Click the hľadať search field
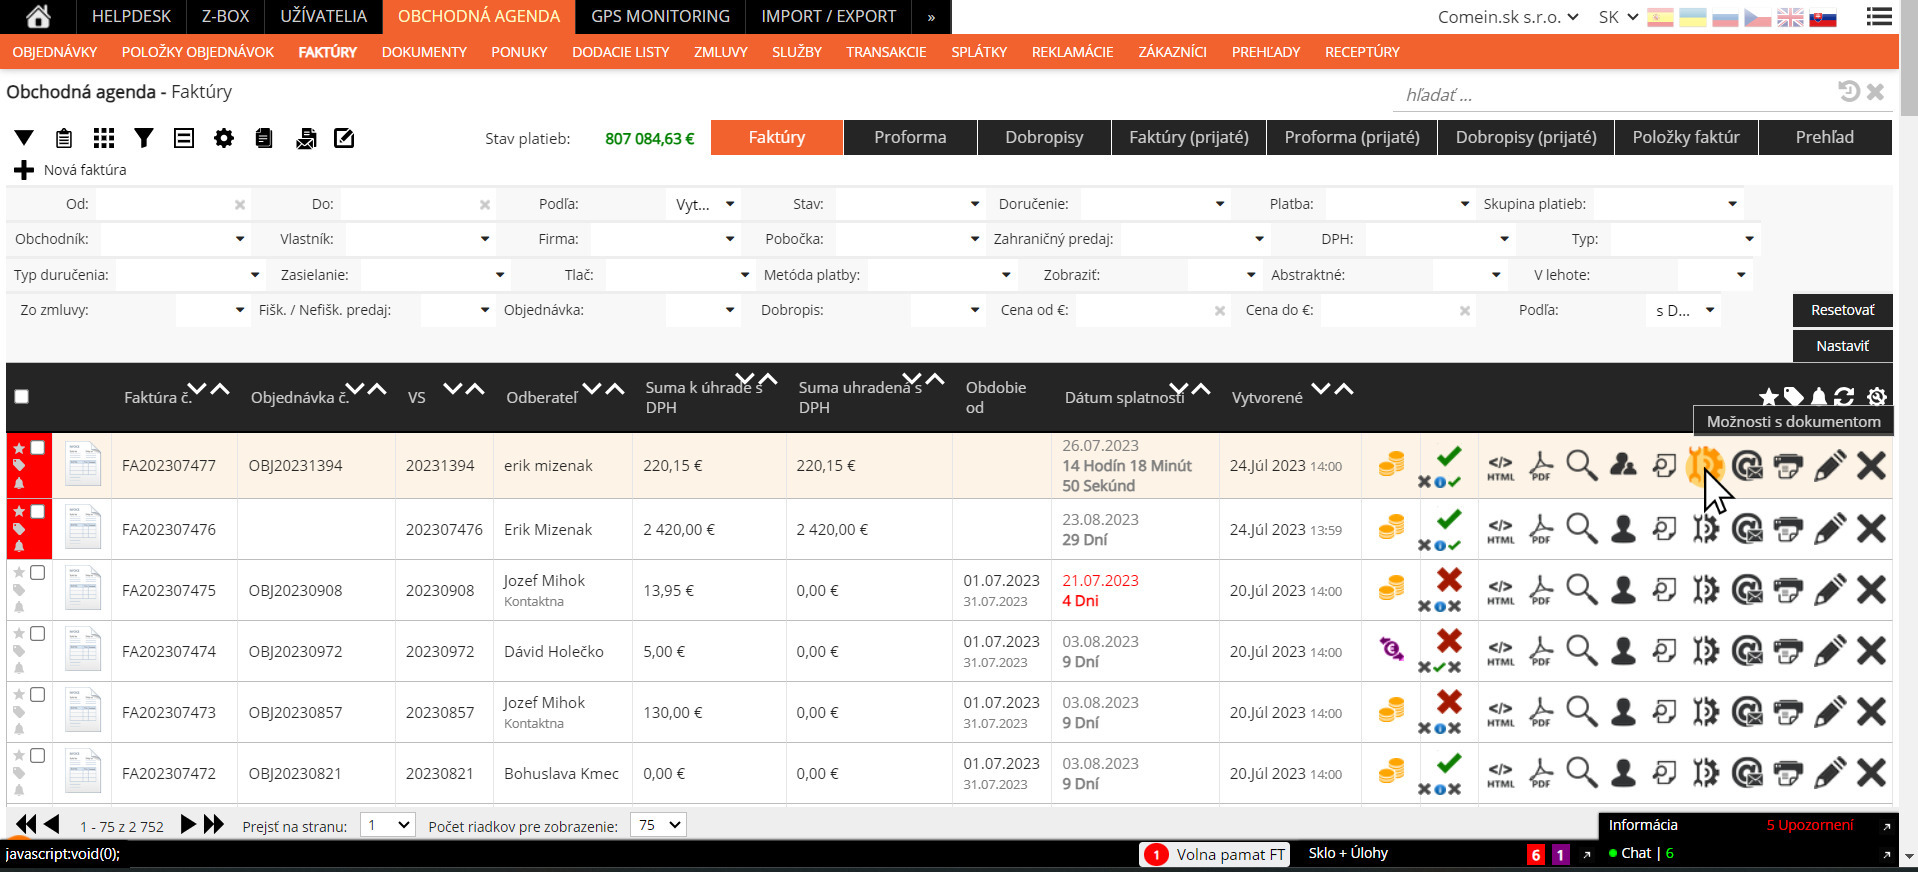Image resolution: width=1918 pixels, height=872 pixels. pyautogui.click(x=1615, y=95)
